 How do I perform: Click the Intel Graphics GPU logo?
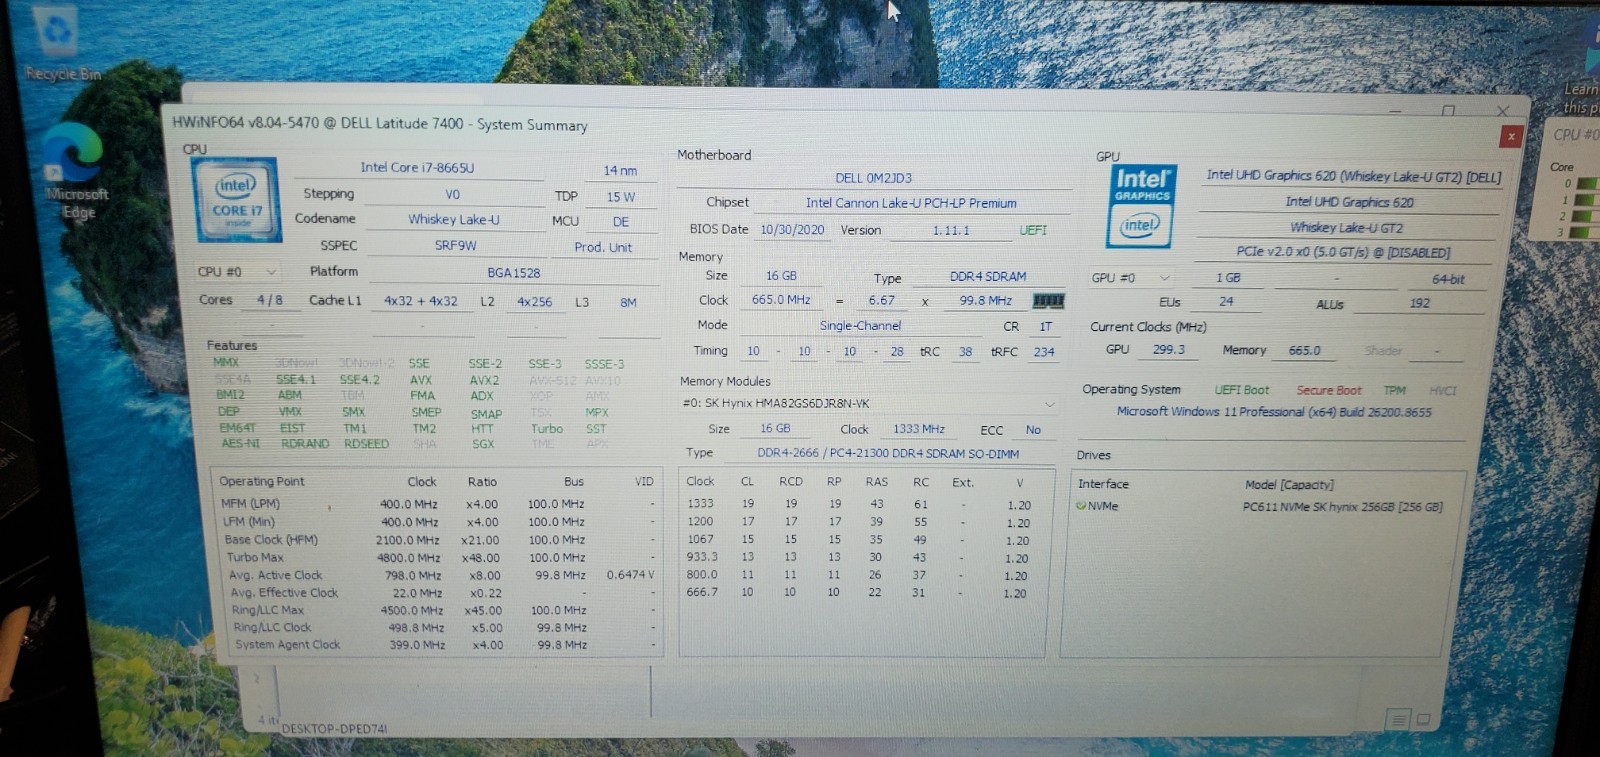click(x=1142, y=206)
